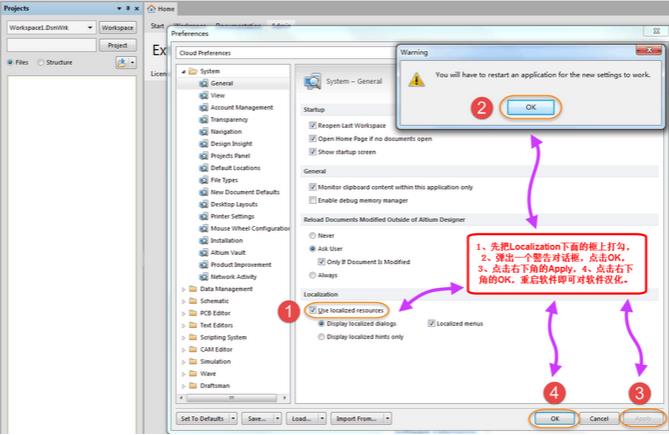Expand the Data Management tree node
The height and width of the screenshot is (435, 669).
pos(183,289)
